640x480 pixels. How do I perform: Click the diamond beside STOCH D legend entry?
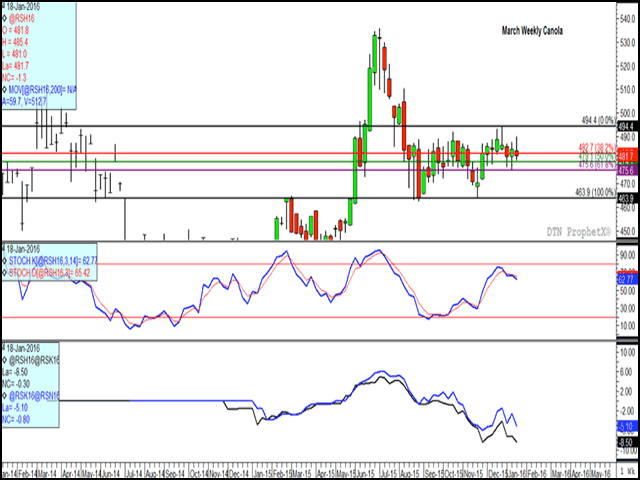click(x=4, y=273)
